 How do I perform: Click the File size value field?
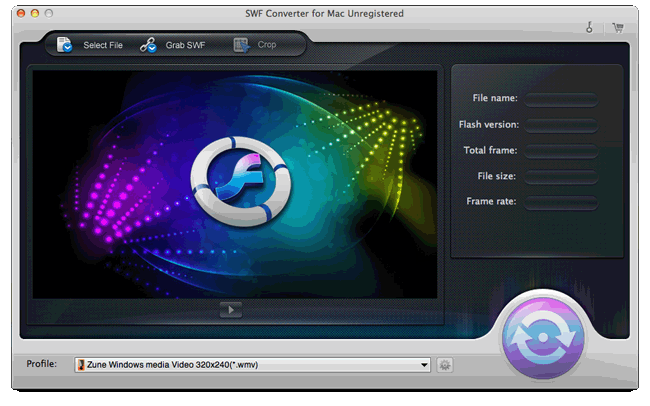(561, 177)
